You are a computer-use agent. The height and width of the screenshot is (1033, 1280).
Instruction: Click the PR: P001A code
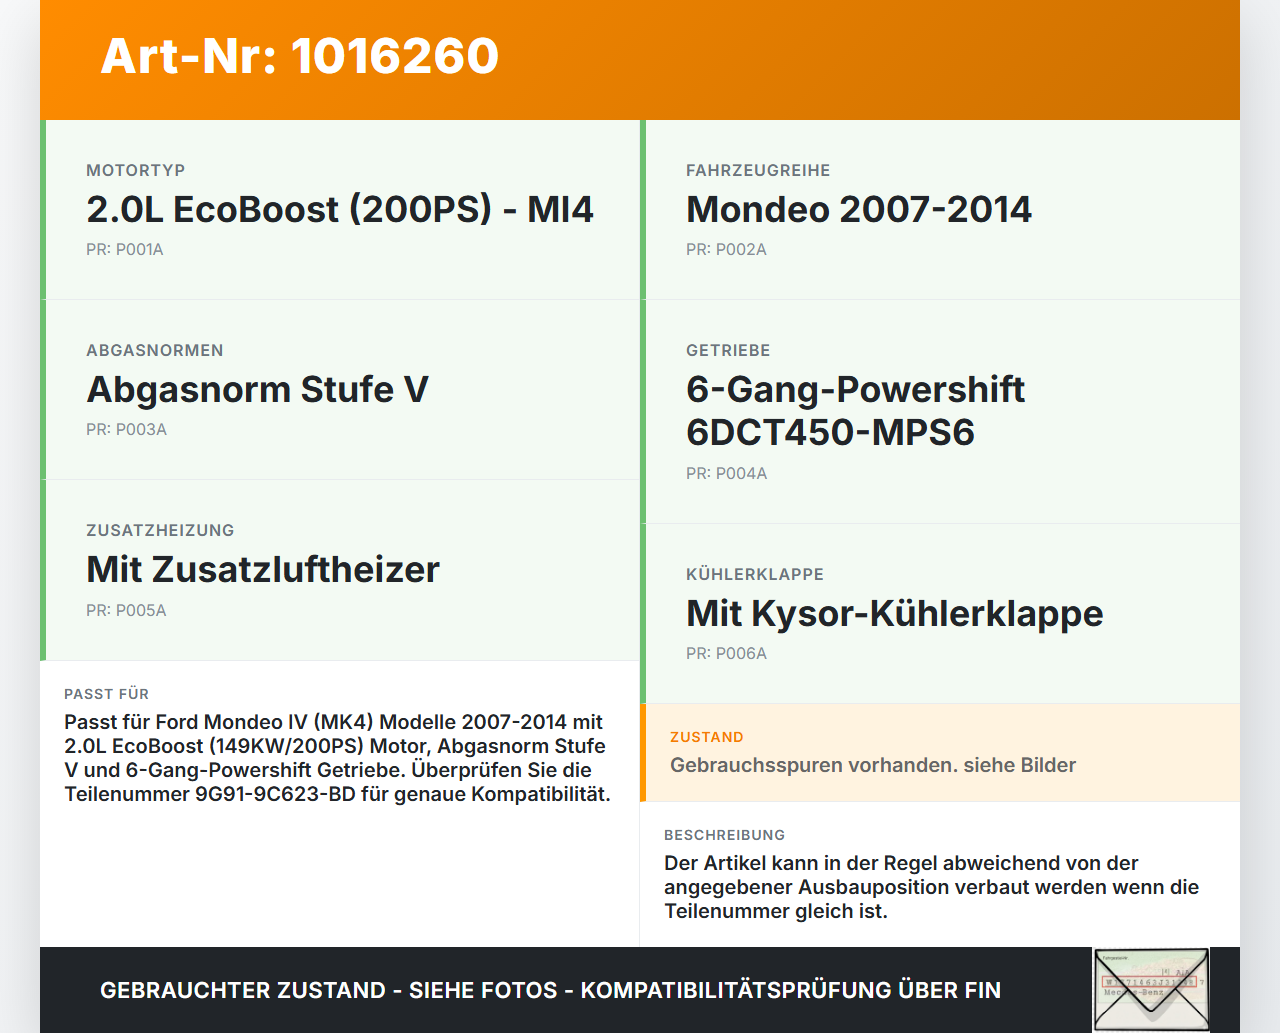pyautogui.click(x=125, y=250)
